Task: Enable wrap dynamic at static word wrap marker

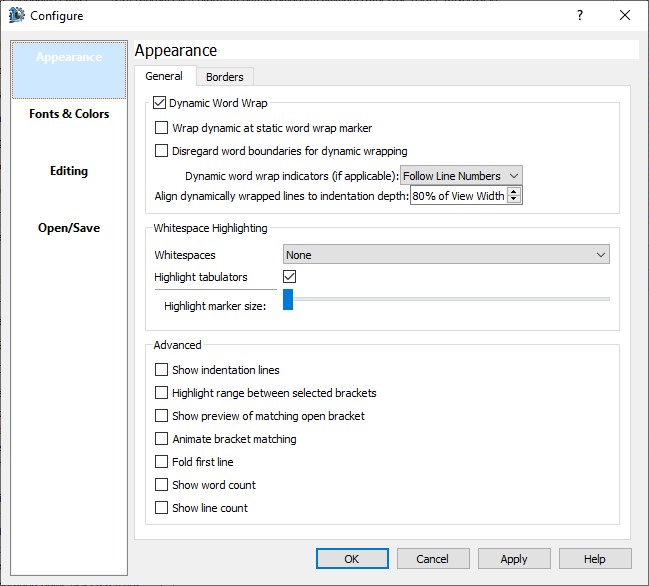Action: point(161,127)
